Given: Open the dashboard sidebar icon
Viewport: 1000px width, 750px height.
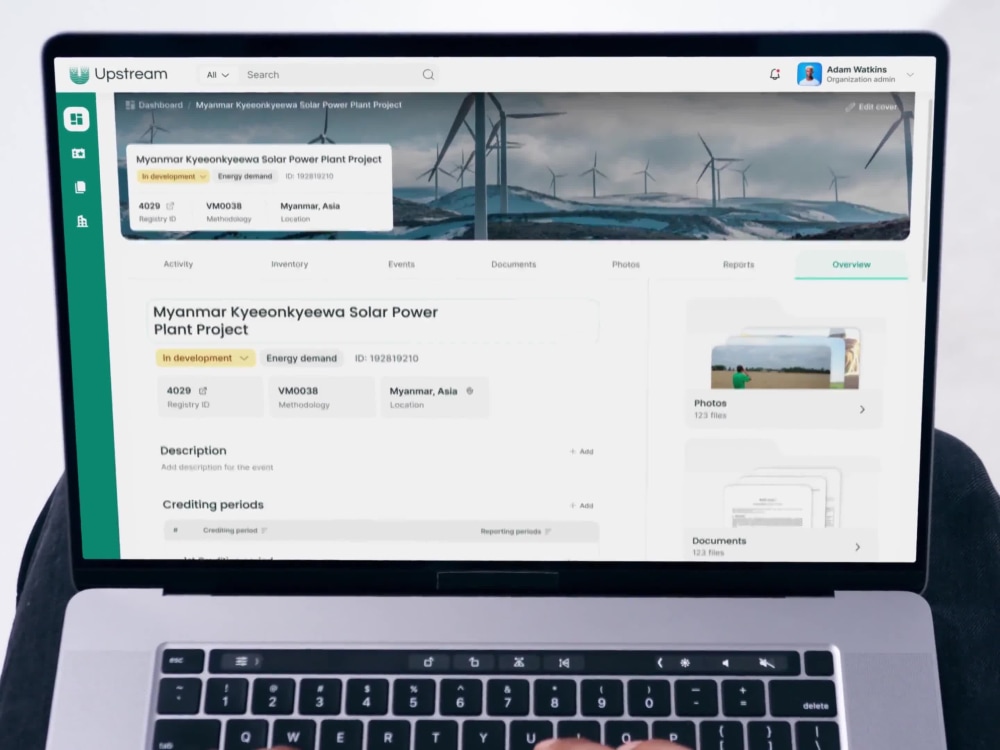Looking at the screenshot, I should tap(77, 119).
